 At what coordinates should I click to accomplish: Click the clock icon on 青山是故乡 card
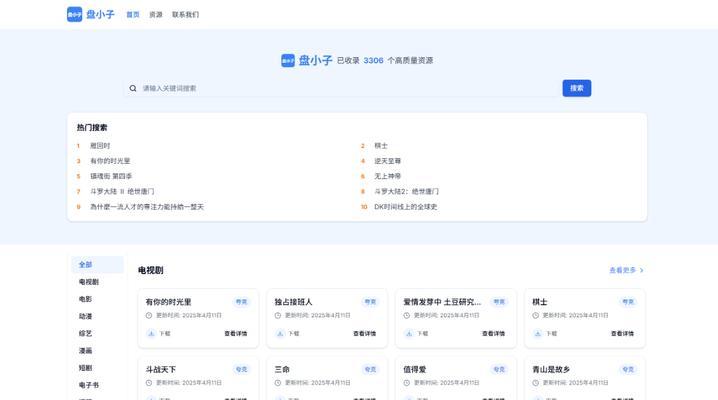[x=535, y=383]
